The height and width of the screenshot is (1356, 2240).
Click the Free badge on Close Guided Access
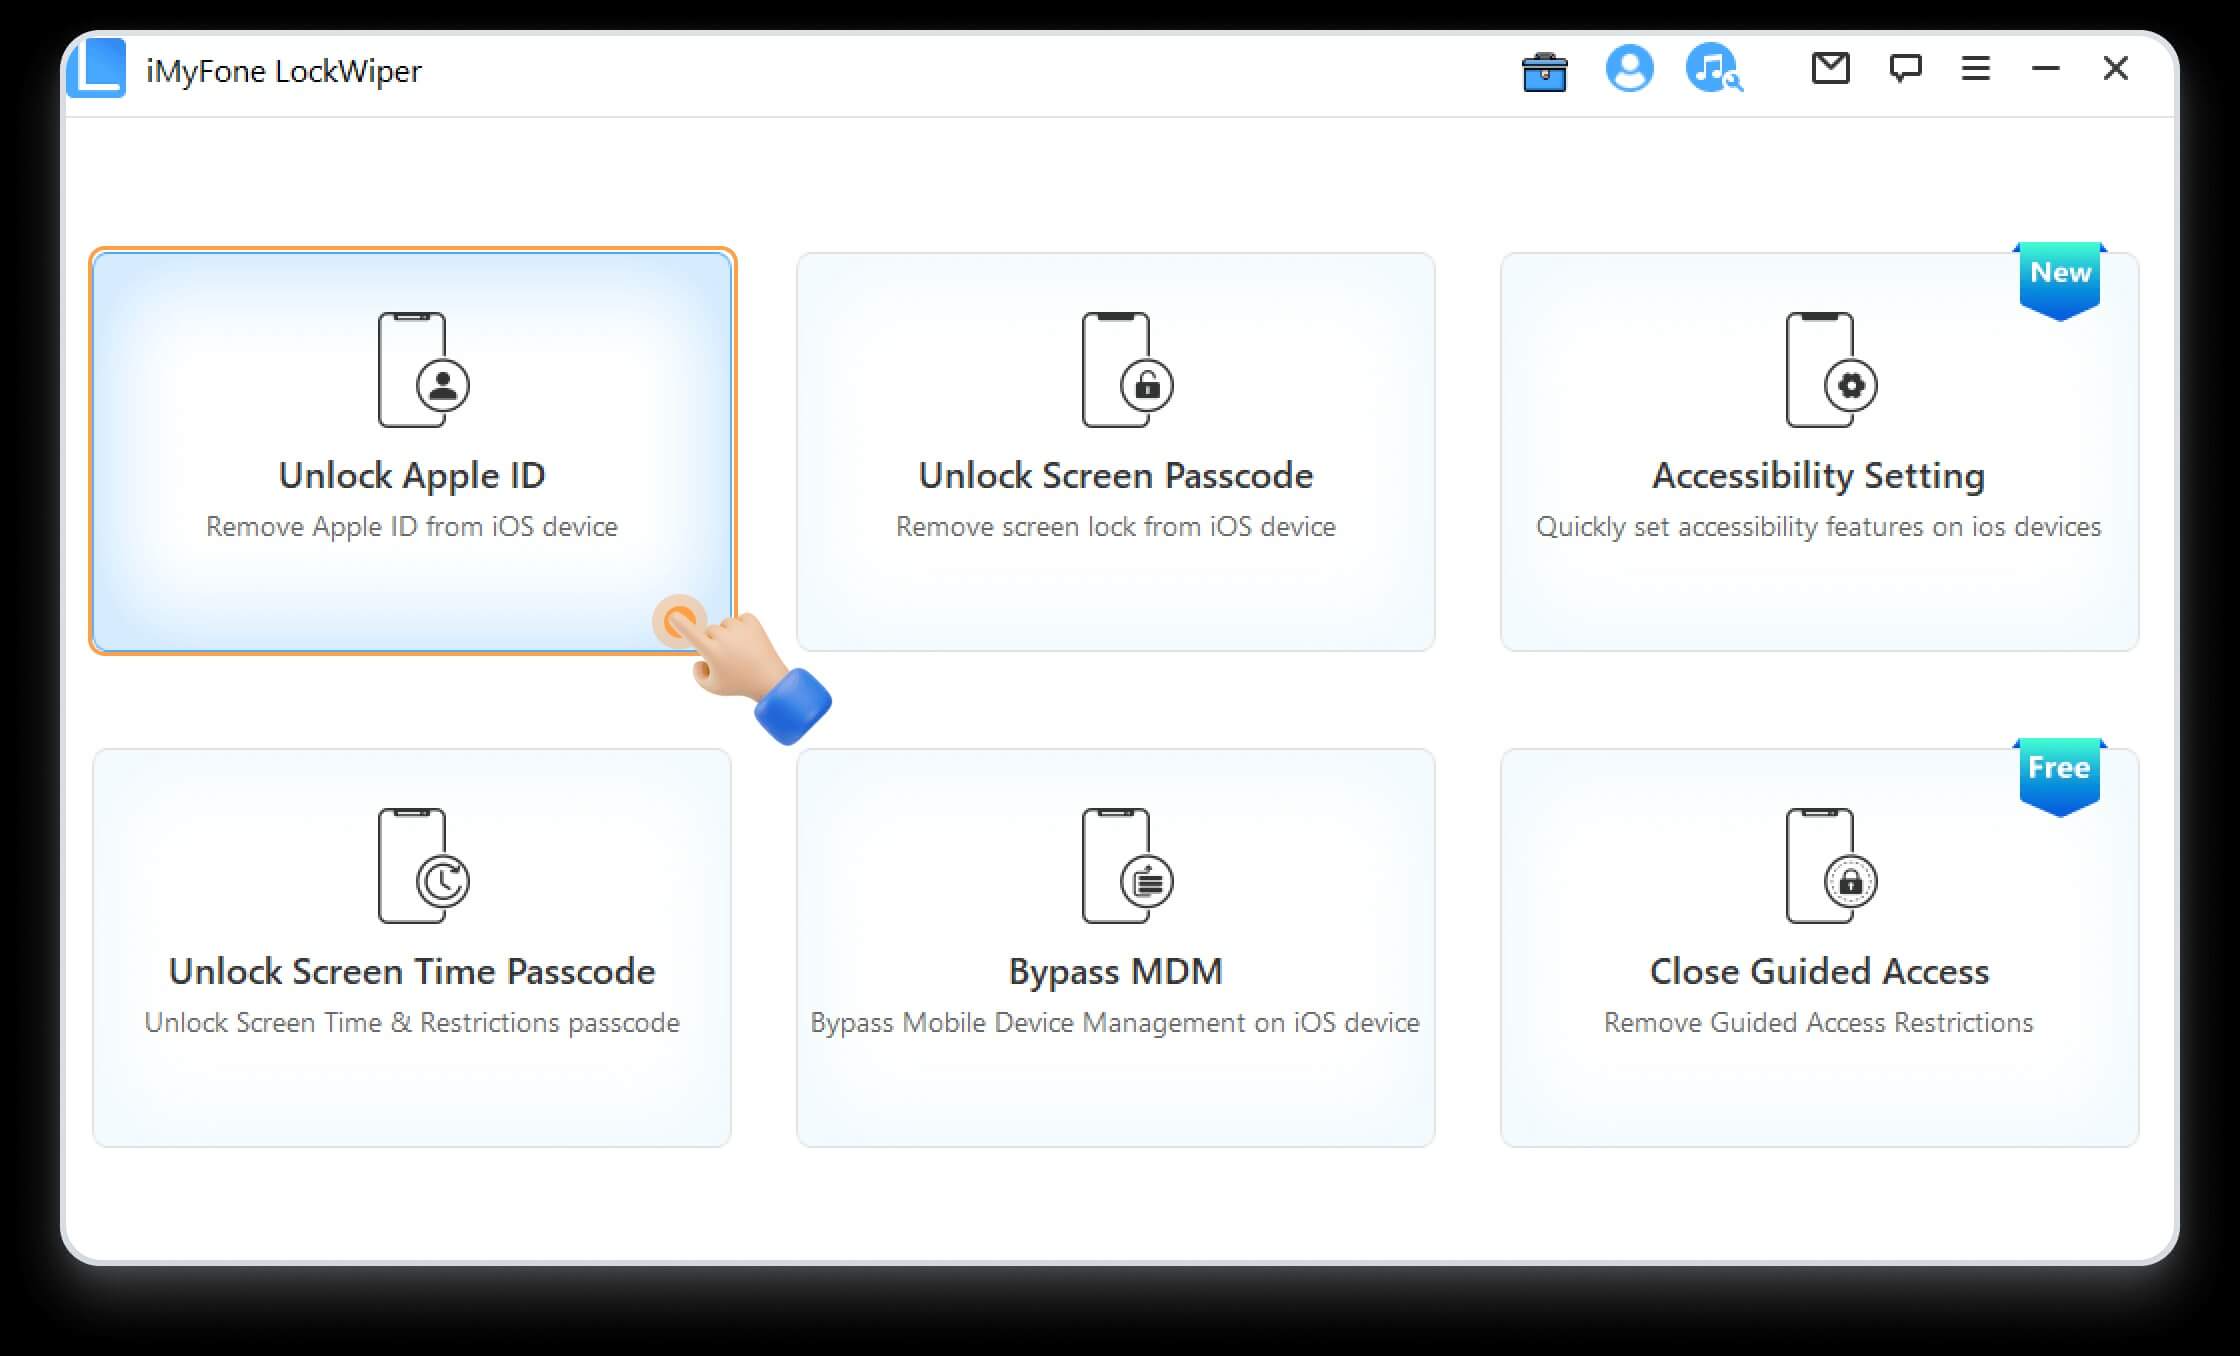point(2060,776)
